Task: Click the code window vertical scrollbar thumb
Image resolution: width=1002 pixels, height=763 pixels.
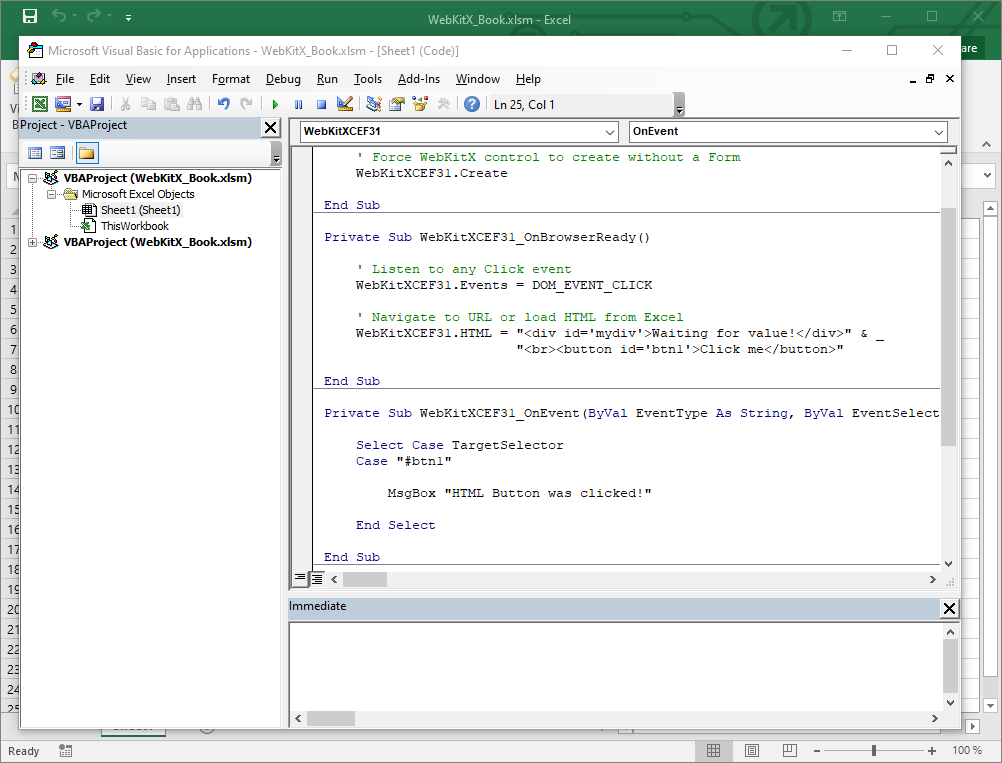Action: [948, 326]
